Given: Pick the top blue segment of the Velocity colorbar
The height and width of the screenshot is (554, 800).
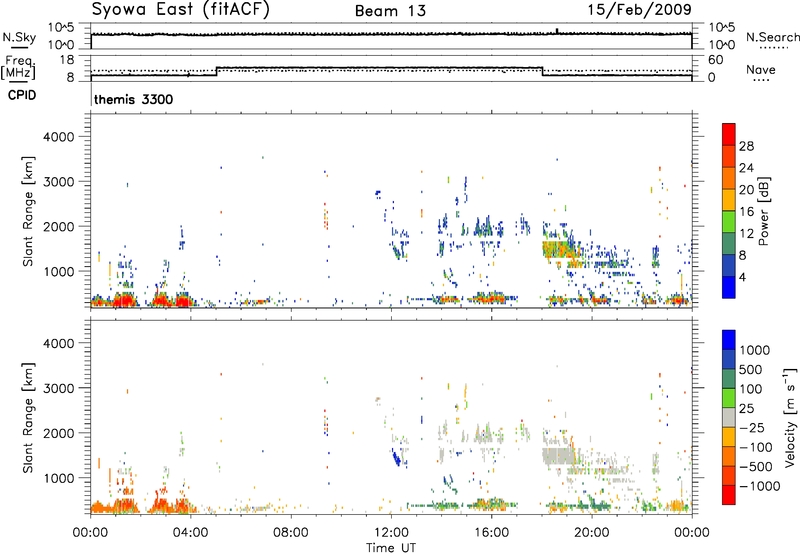Looking at the screenshot, I should point(729,340).
